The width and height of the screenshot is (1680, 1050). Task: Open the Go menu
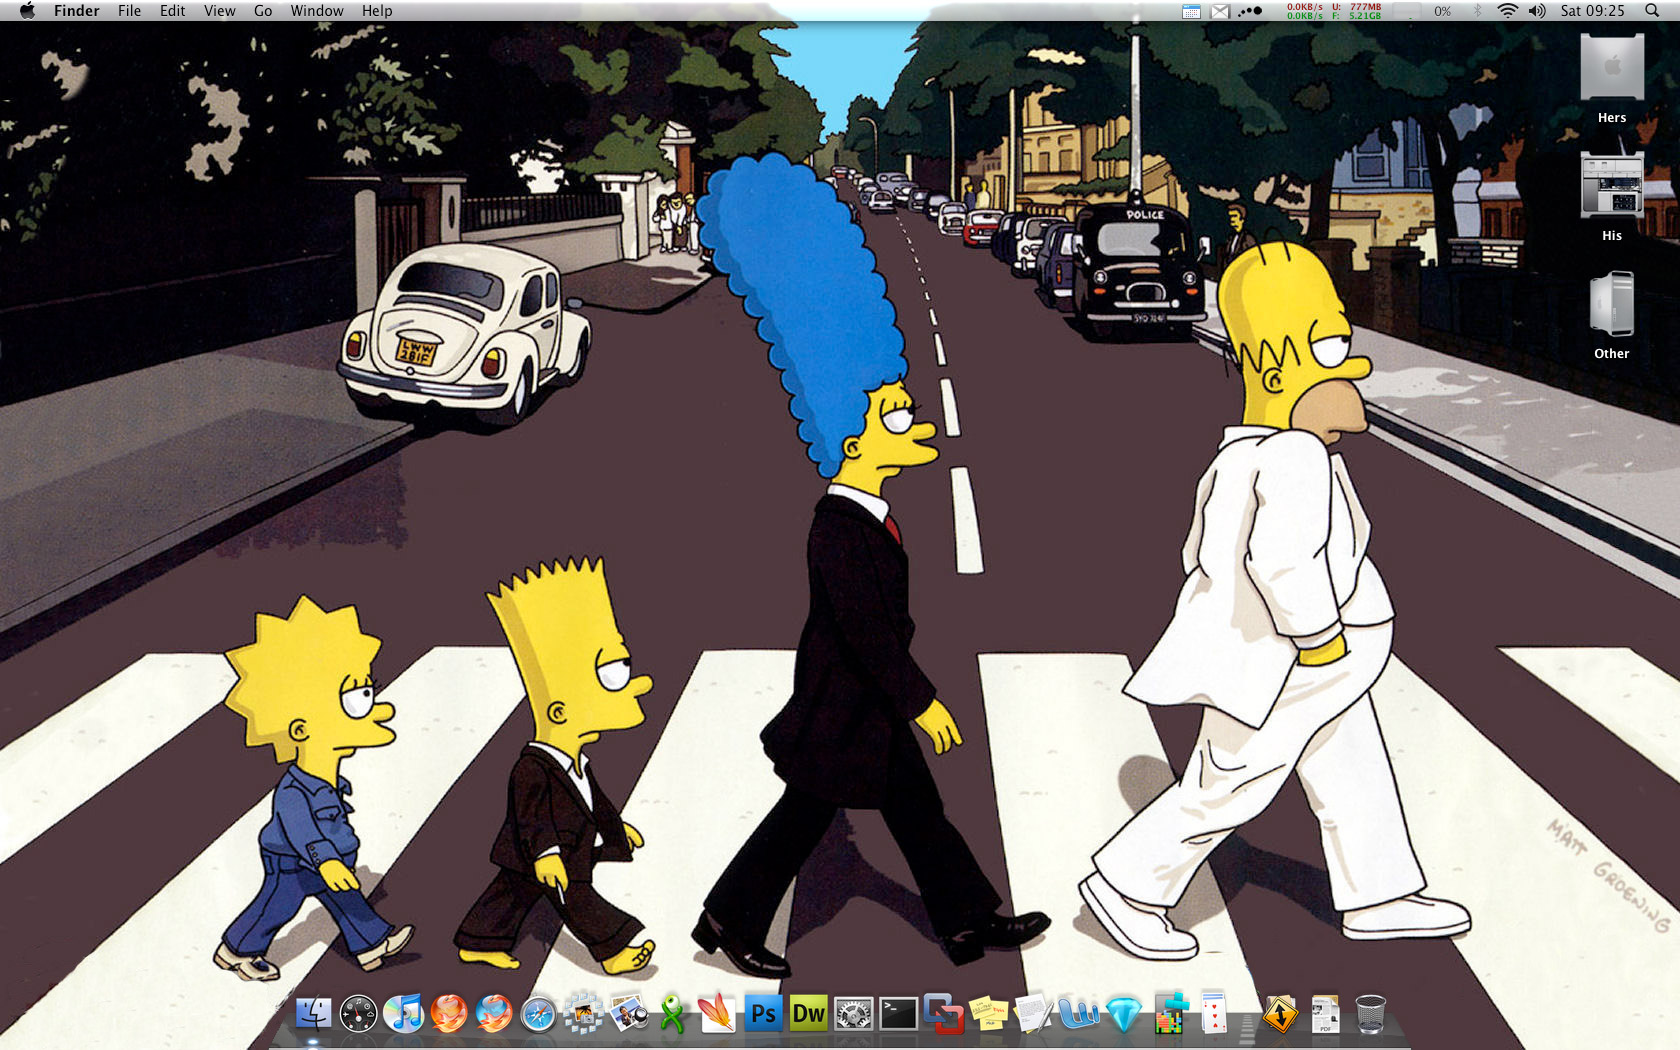pos(263,11)
